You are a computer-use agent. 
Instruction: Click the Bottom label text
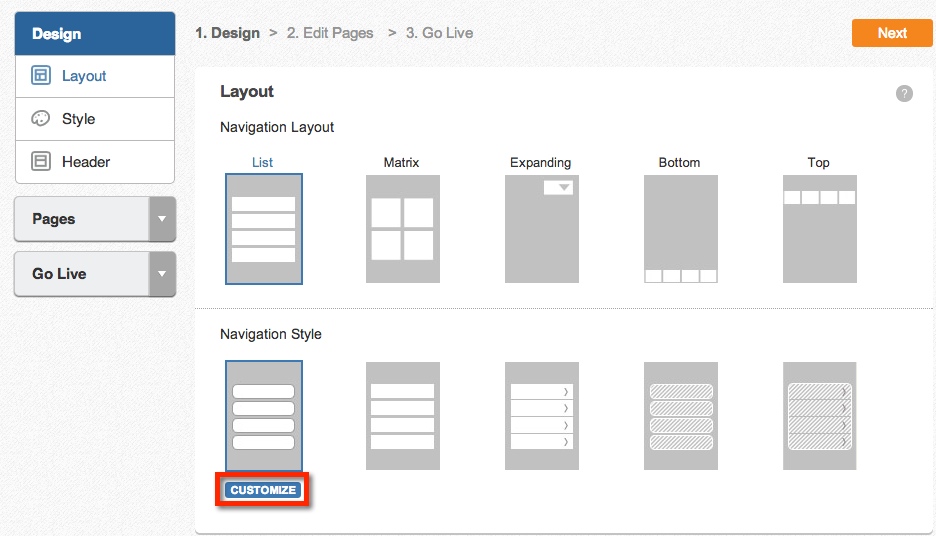coord(679,162)
